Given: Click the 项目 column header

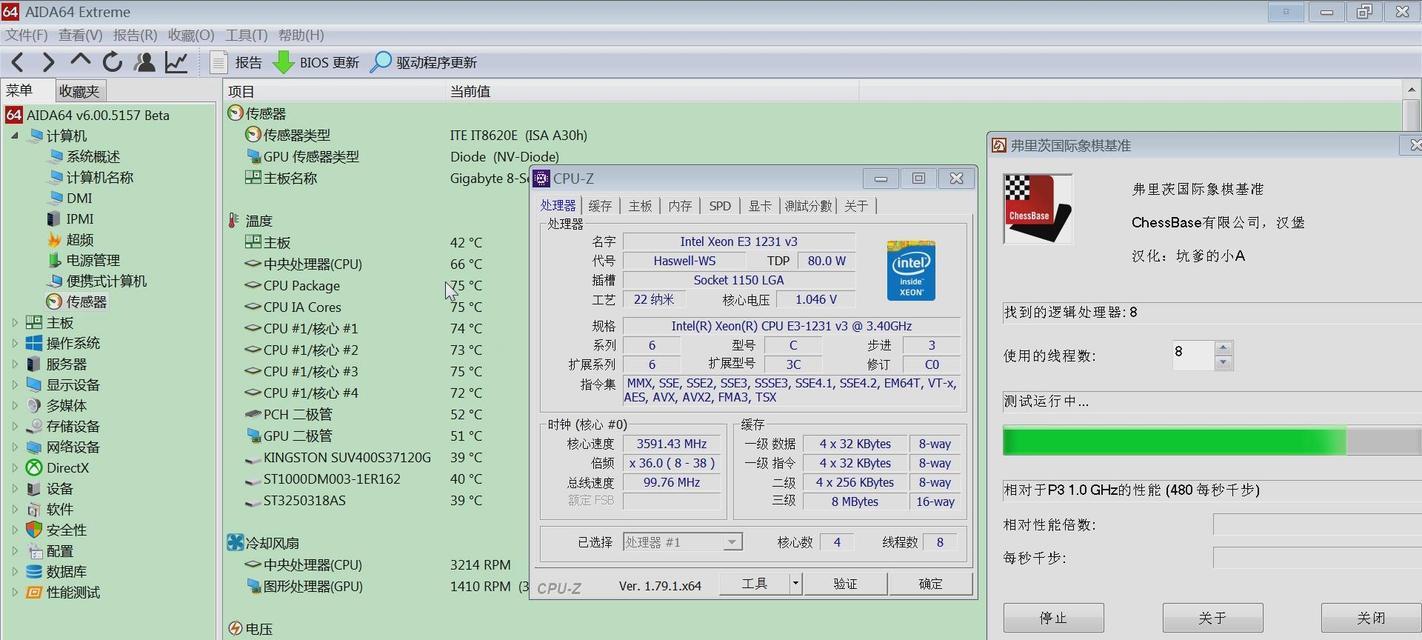Looking at the screenshot, I should (x=334, y=91).
